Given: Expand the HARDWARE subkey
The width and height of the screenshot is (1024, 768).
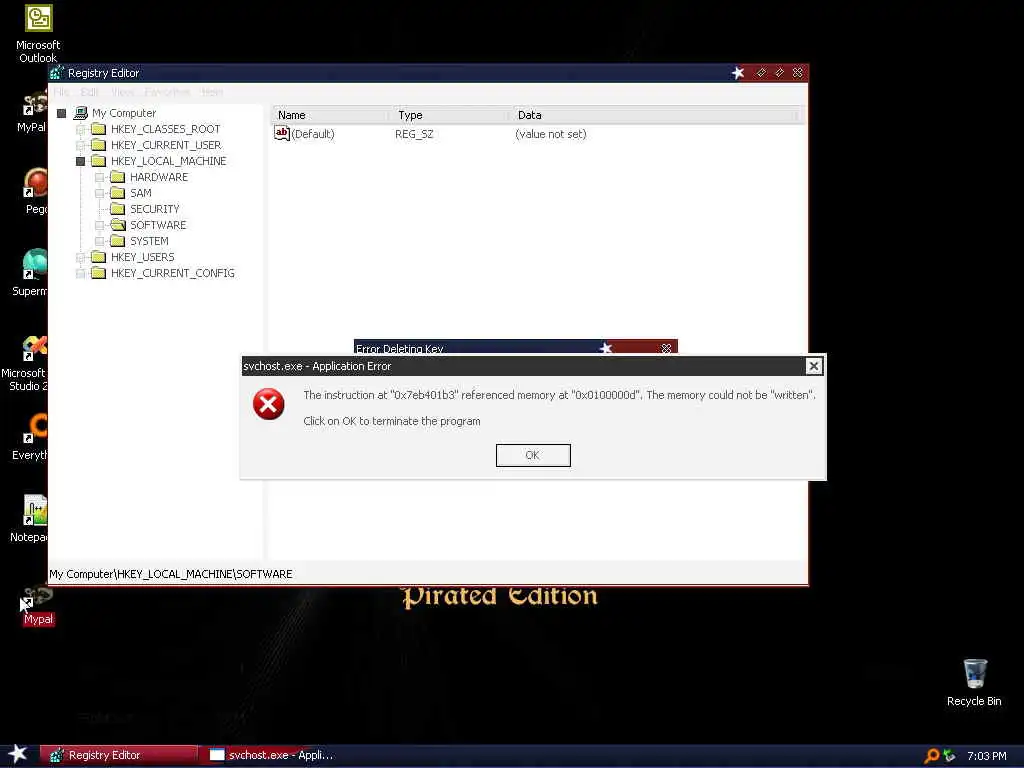Looking at the screenshot, I should [x=99, y=177].
